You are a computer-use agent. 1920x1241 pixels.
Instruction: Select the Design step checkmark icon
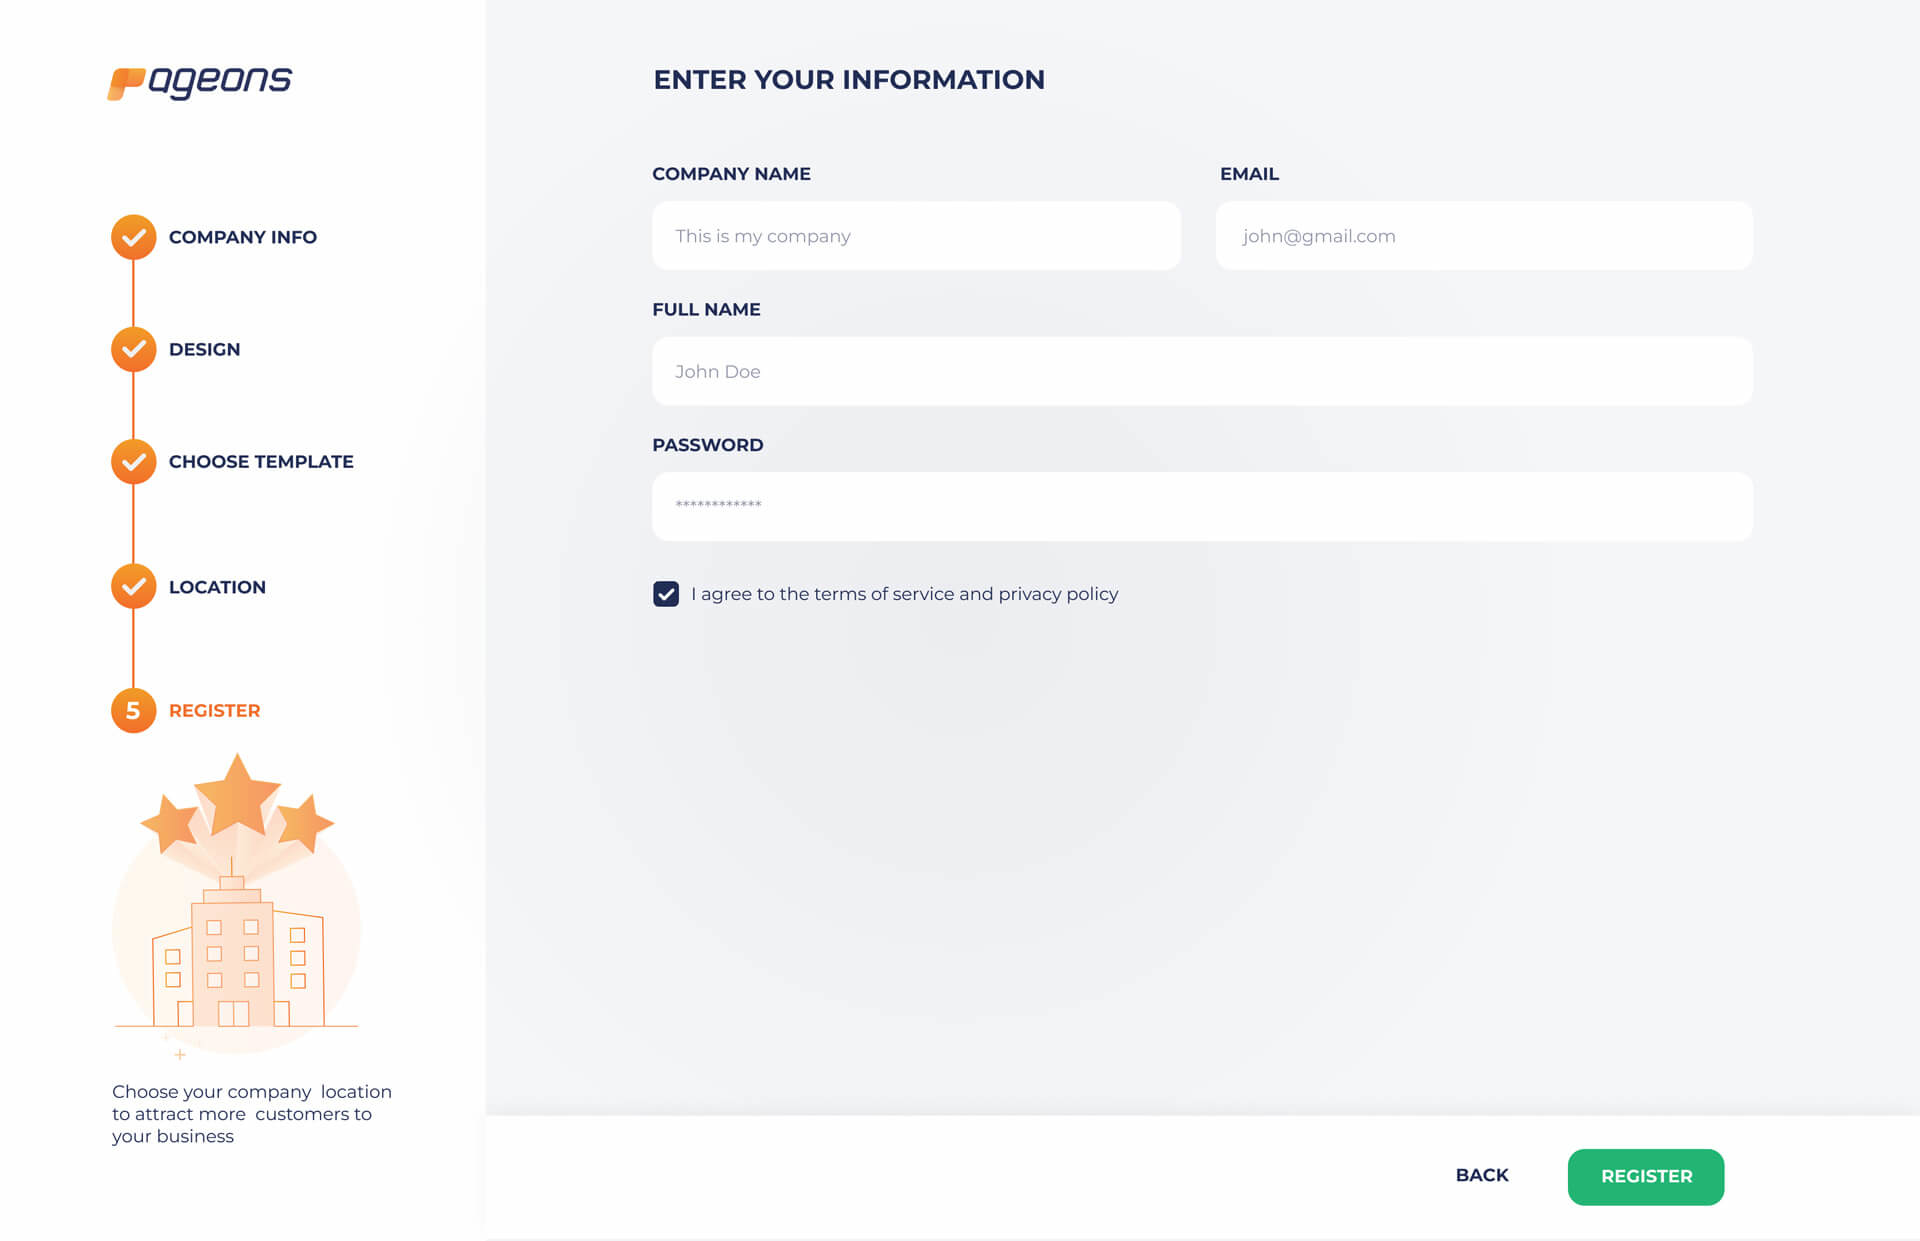coord(133,349)
